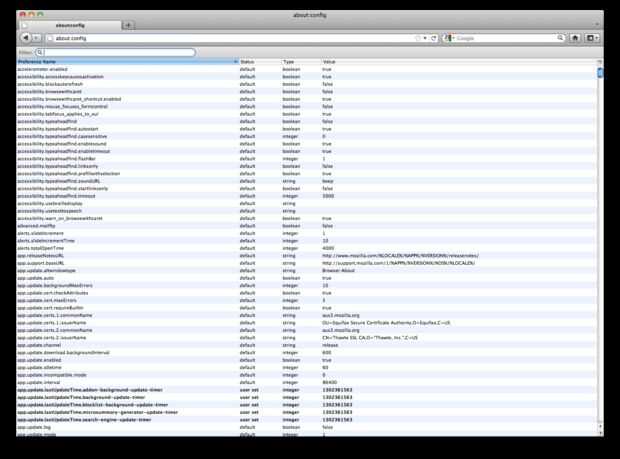Go to the Home page icon

575,38
